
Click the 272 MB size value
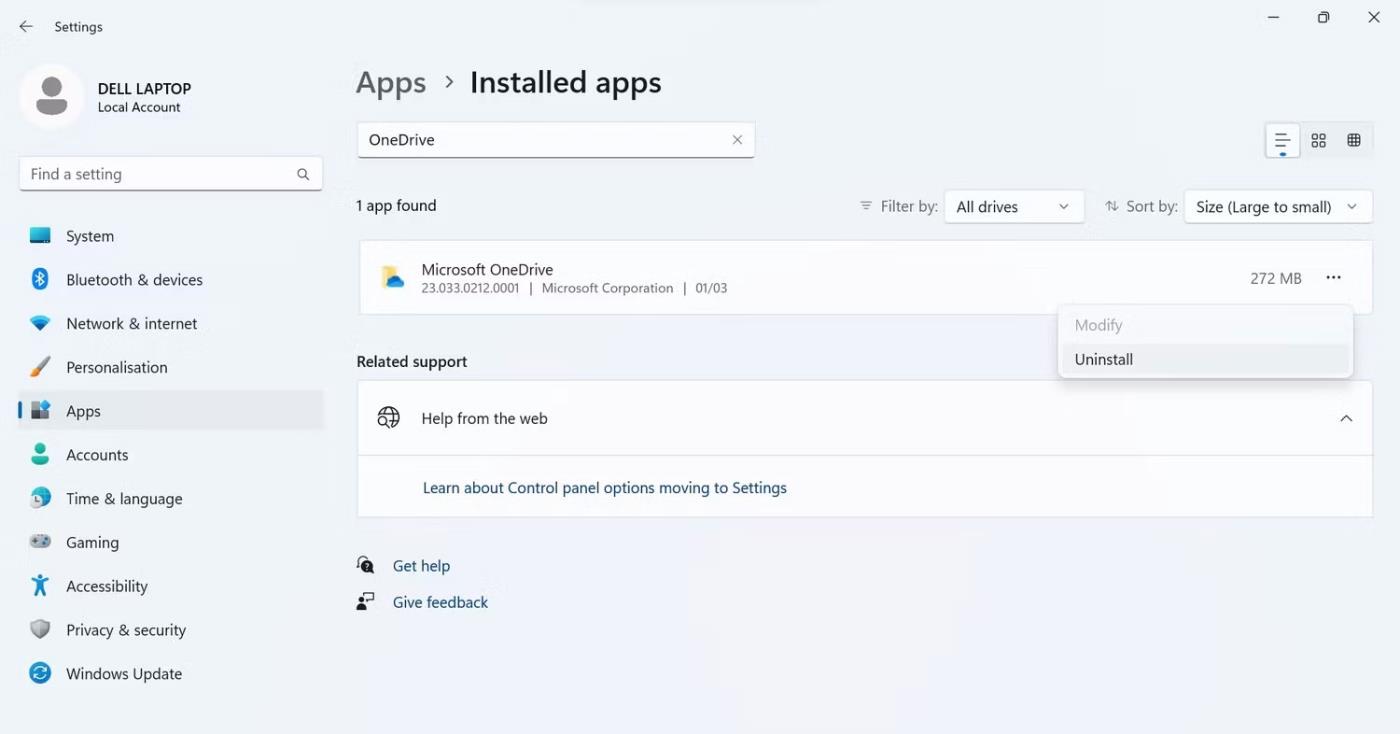[x=1276, y=278]
